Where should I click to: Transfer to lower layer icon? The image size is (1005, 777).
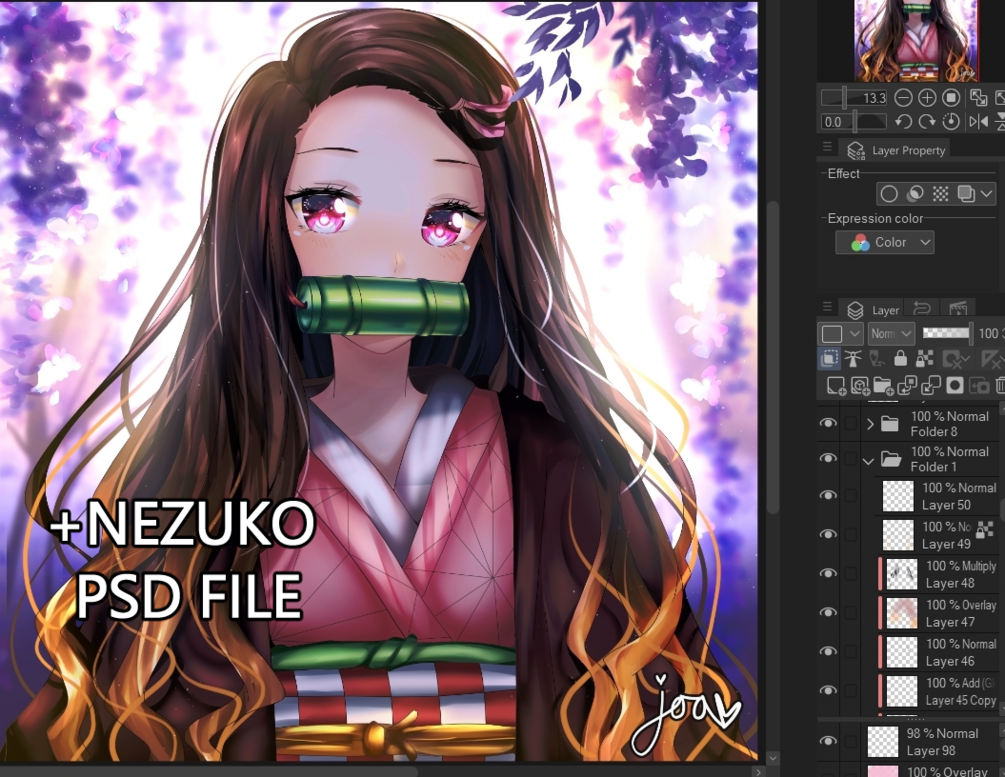click(x=907, y=386)
